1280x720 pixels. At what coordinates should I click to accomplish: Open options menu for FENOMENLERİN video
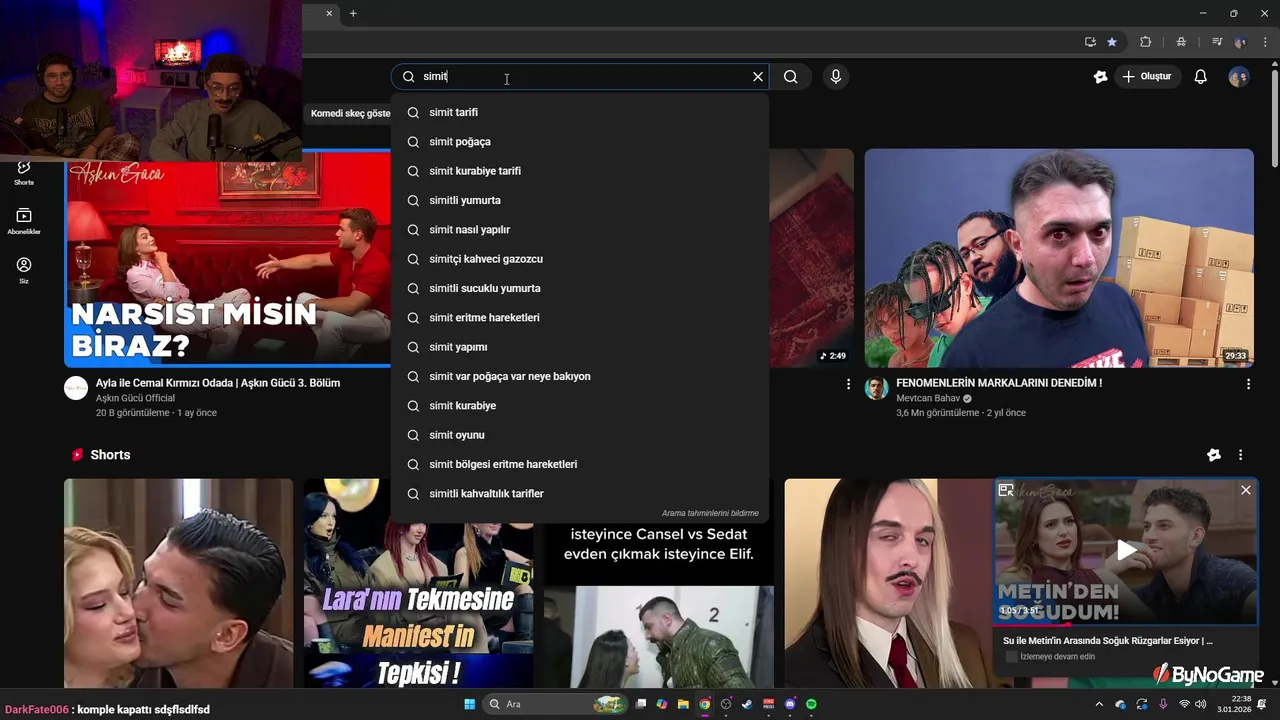[1248, 384]
